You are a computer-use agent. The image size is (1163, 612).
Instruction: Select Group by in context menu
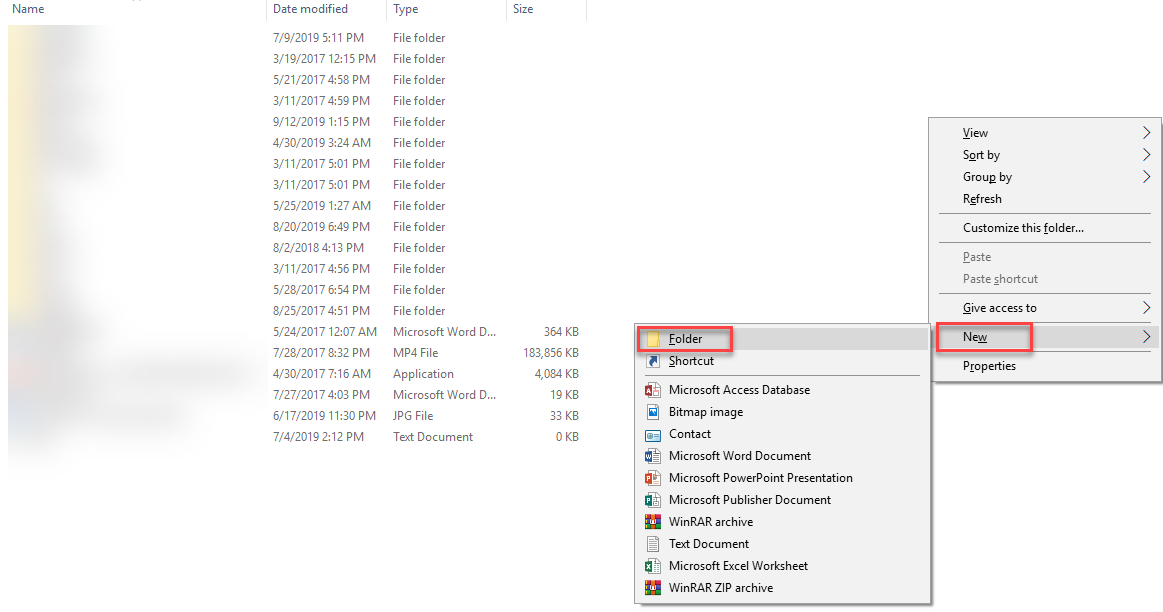point(1046,177)
